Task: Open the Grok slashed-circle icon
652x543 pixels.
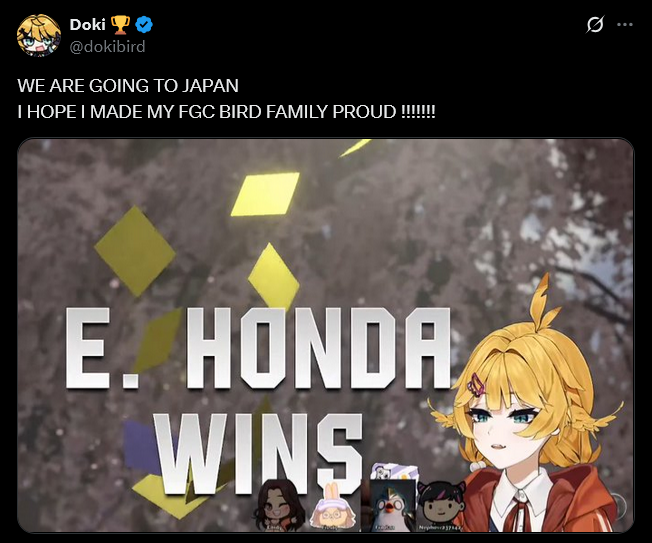Action: [595, 25]
